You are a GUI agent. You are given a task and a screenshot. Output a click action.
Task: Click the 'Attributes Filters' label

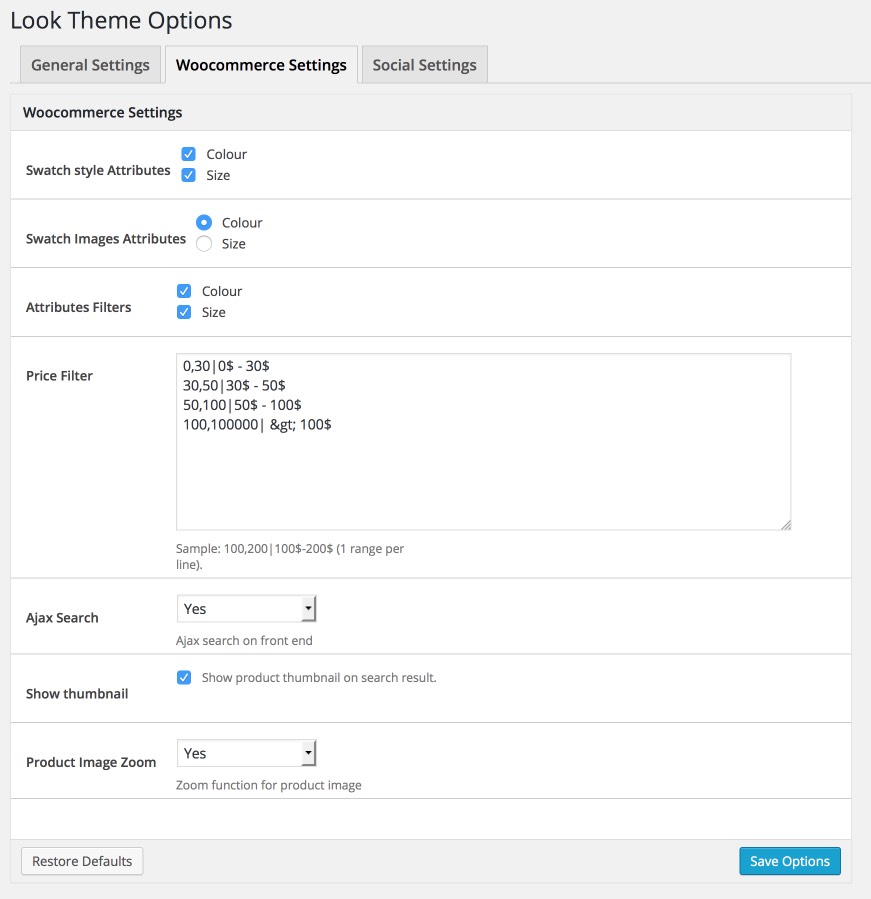[79, 307]
